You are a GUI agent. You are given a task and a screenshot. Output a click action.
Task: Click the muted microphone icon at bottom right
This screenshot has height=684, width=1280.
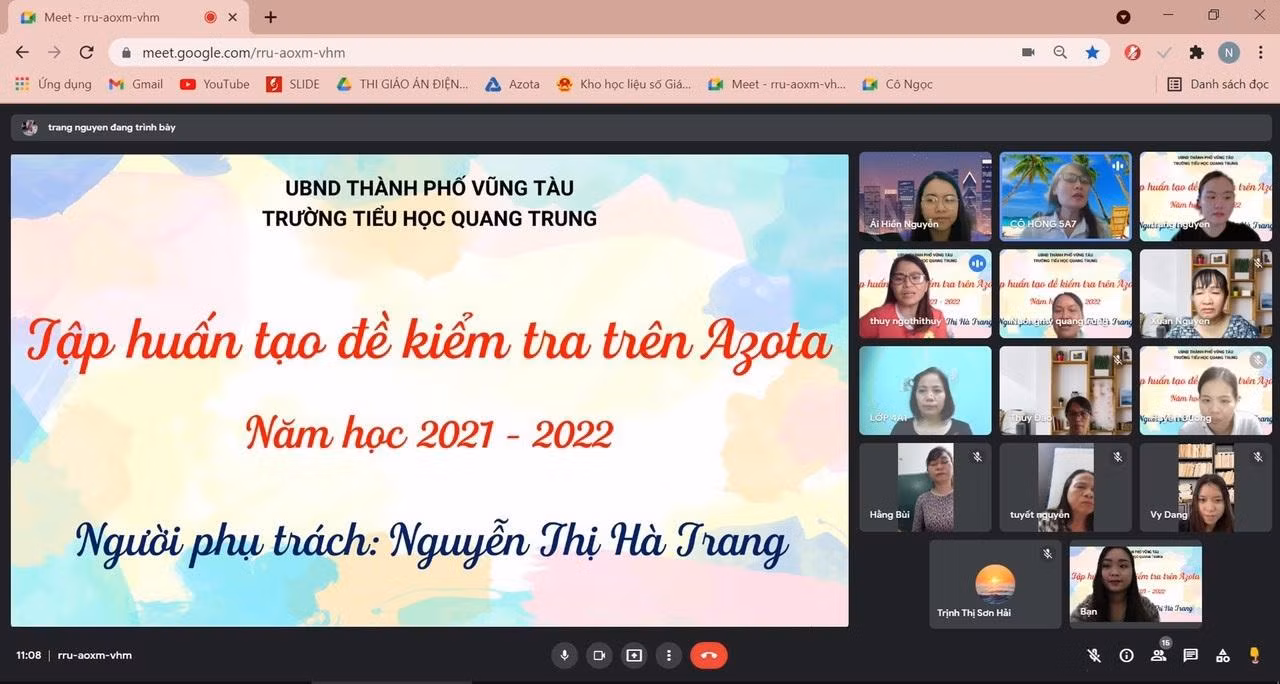[x=1094, y=656]
